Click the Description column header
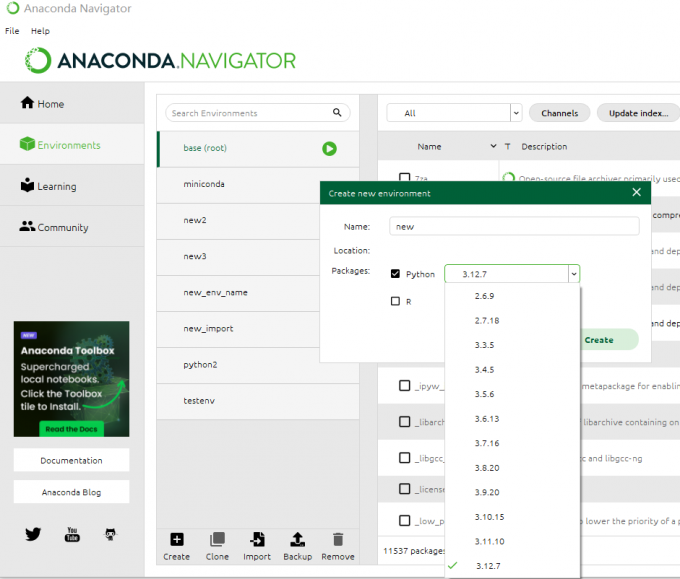Screen dimensions: 680x579 tap(544, 147)
